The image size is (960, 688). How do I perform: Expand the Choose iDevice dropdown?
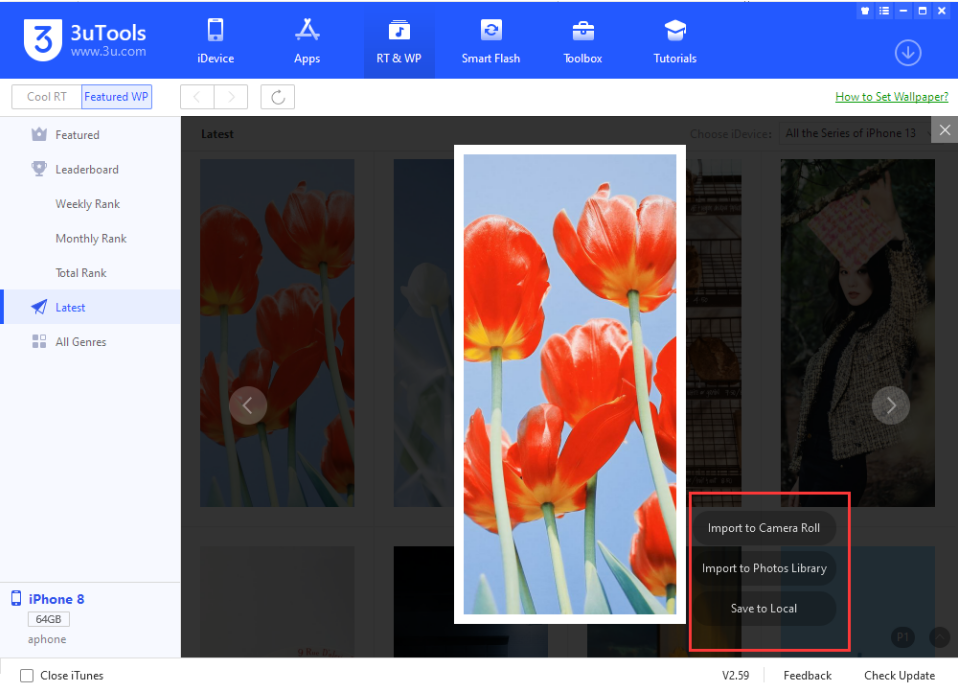(x=855, y=133)
